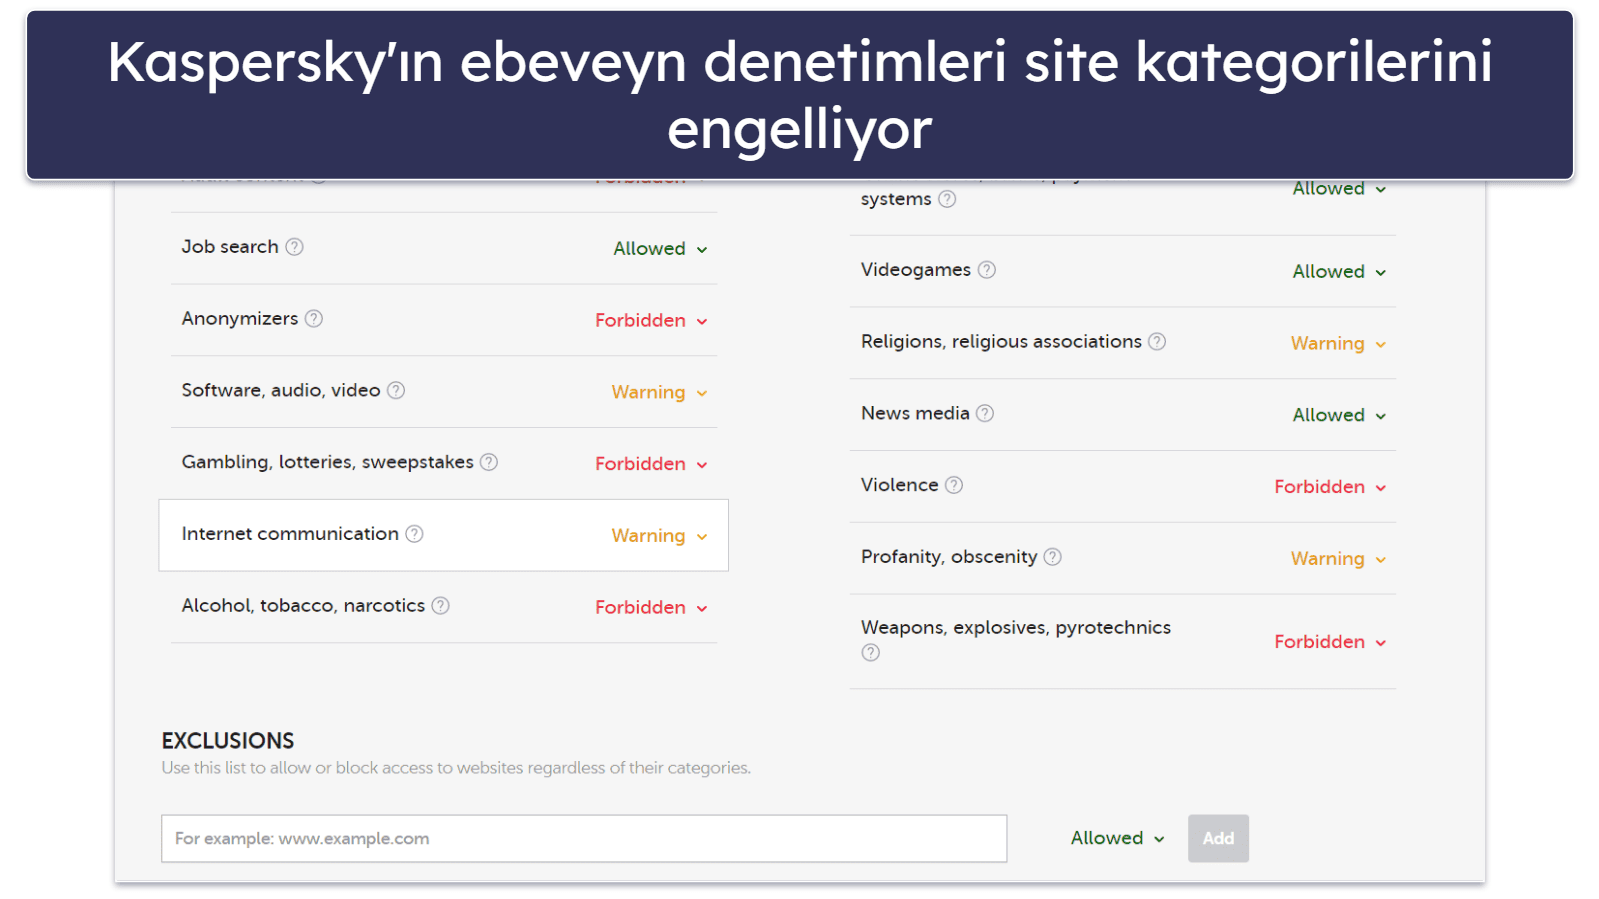The height and width of the screenshot is (899, 1599).
Task: Select the 'Videogames' category label
Action: coord(916,270)
